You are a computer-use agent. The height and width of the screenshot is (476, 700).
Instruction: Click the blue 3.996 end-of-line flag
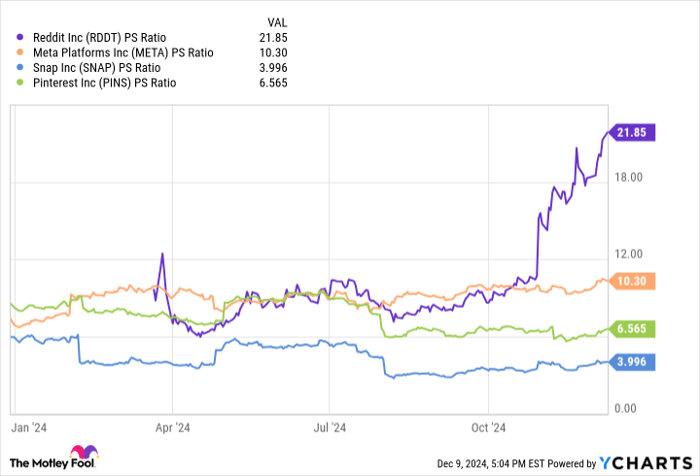coord(632,362)
